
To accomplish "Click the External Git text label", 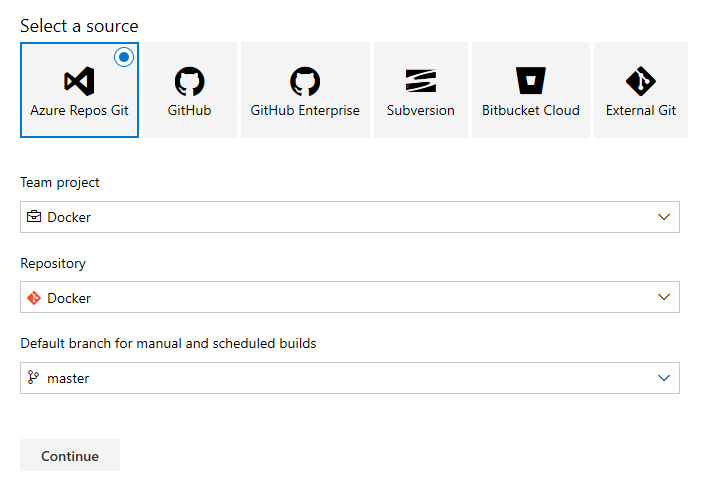I will (641, 110).
